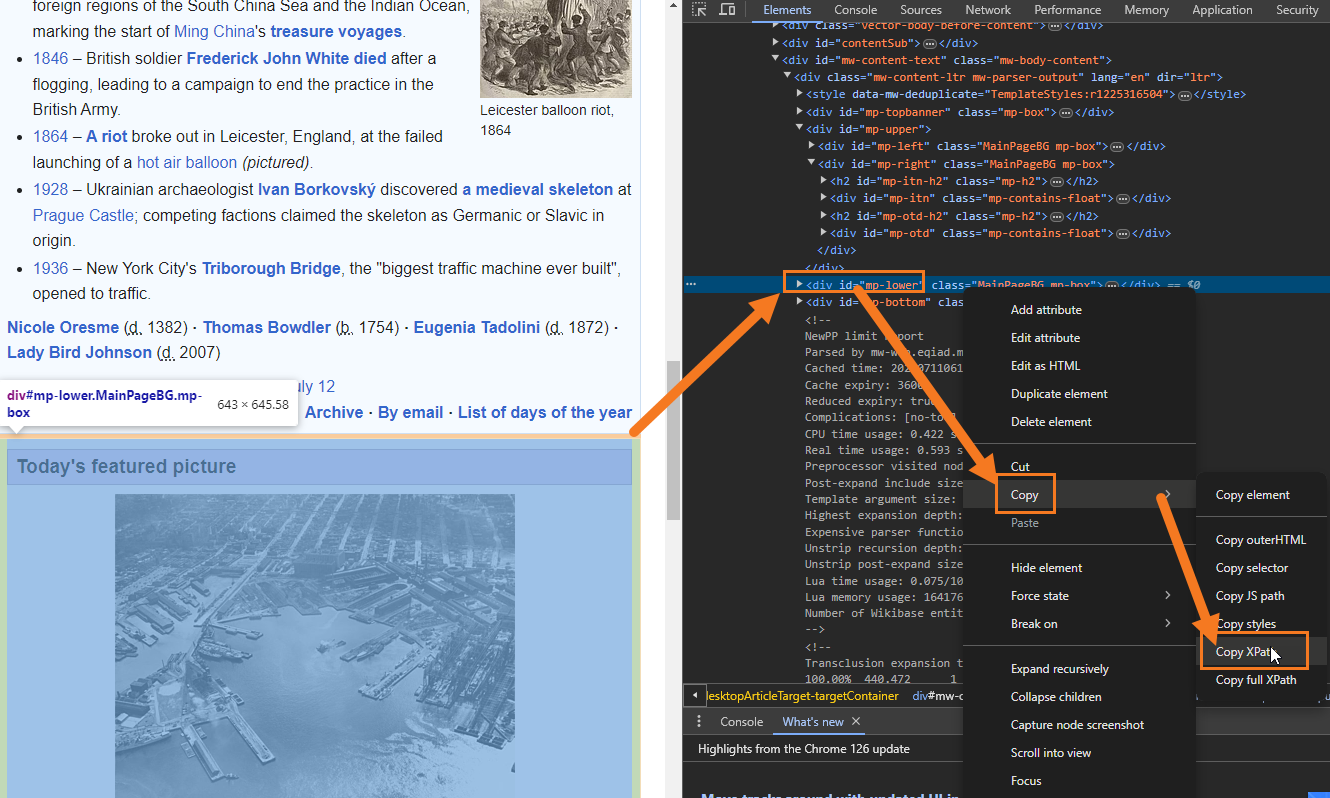The image size is (1330, 798).
Task: Activate the inspect element picker icon
Action: pos(700,10)
